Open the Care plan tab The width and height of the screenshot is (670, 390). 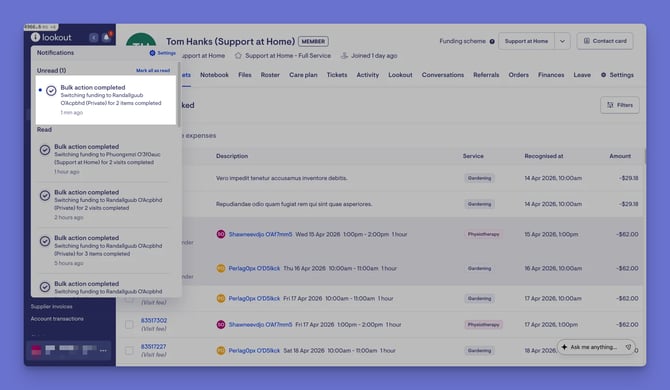point(303,75)
